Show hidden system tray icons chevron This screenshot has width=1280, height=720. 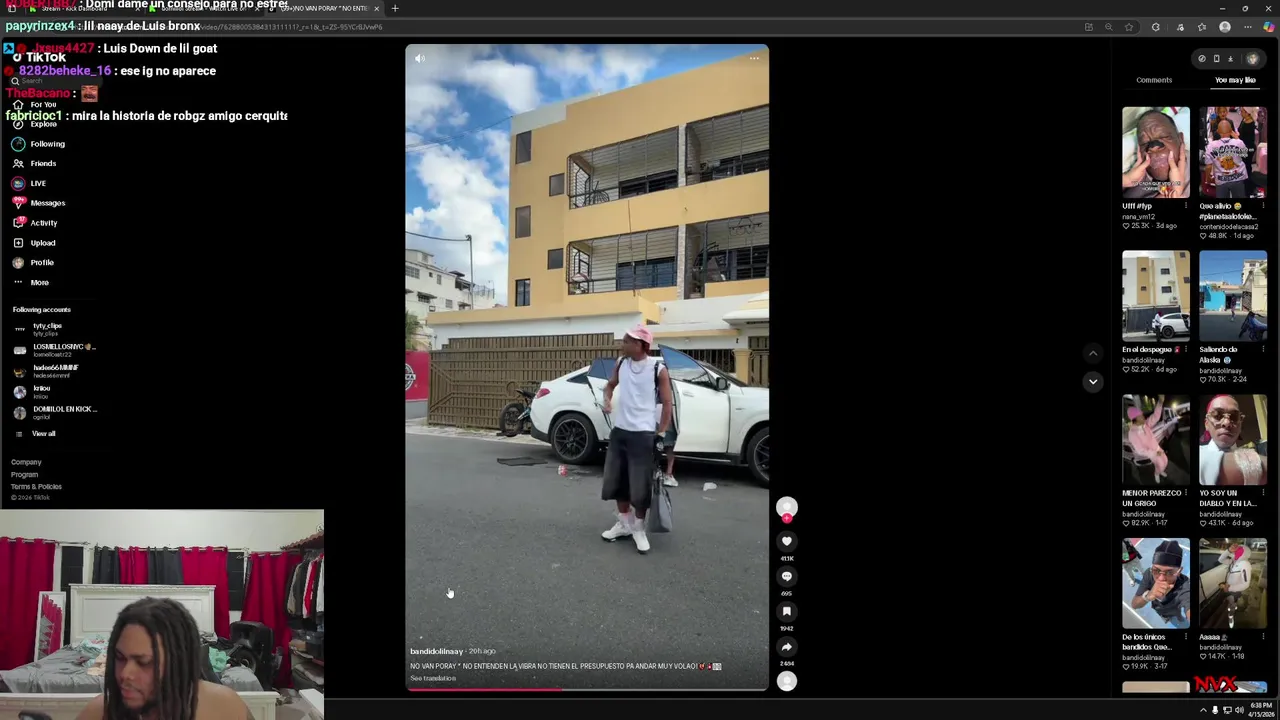click(x=1203, y=710)
